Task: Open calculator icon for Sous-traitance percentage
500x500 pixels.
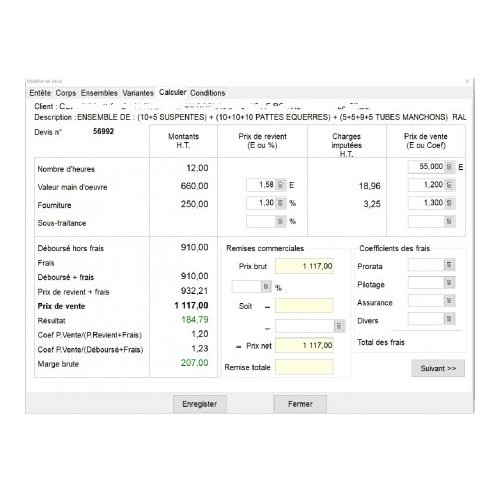Action: [280, 221]
